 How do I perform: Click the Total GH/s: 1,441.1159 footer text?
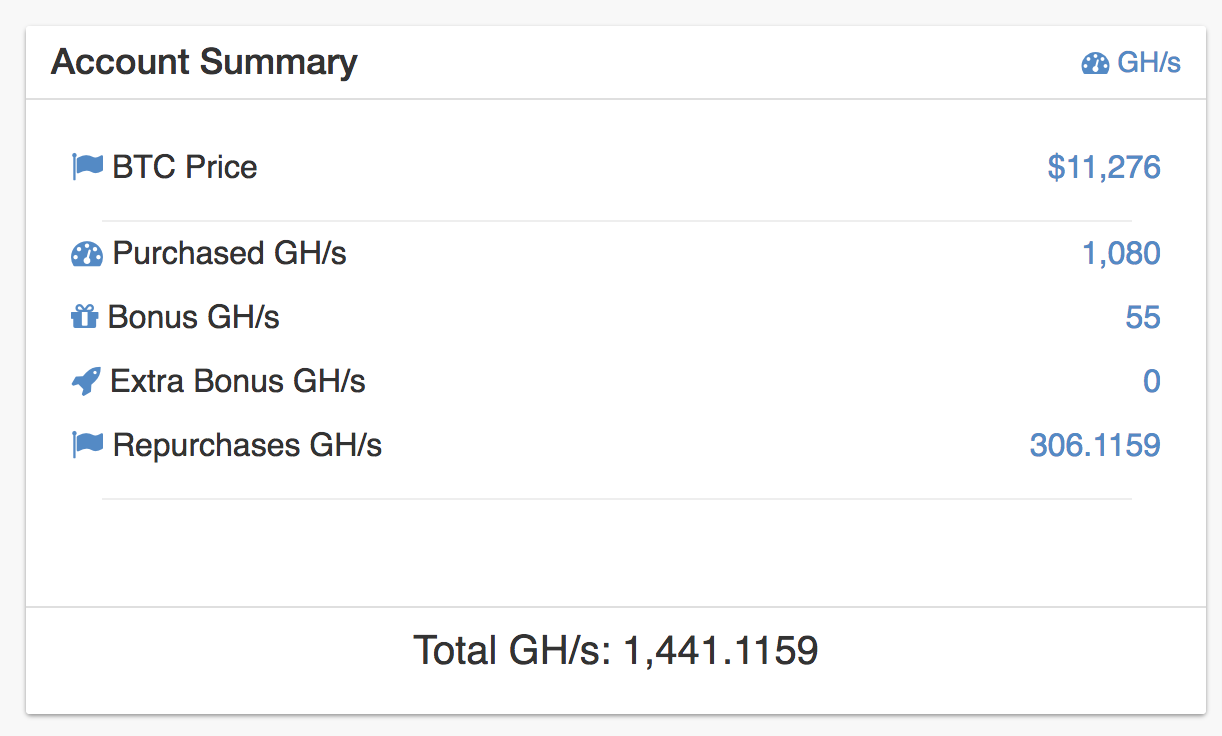pos(615,651)
